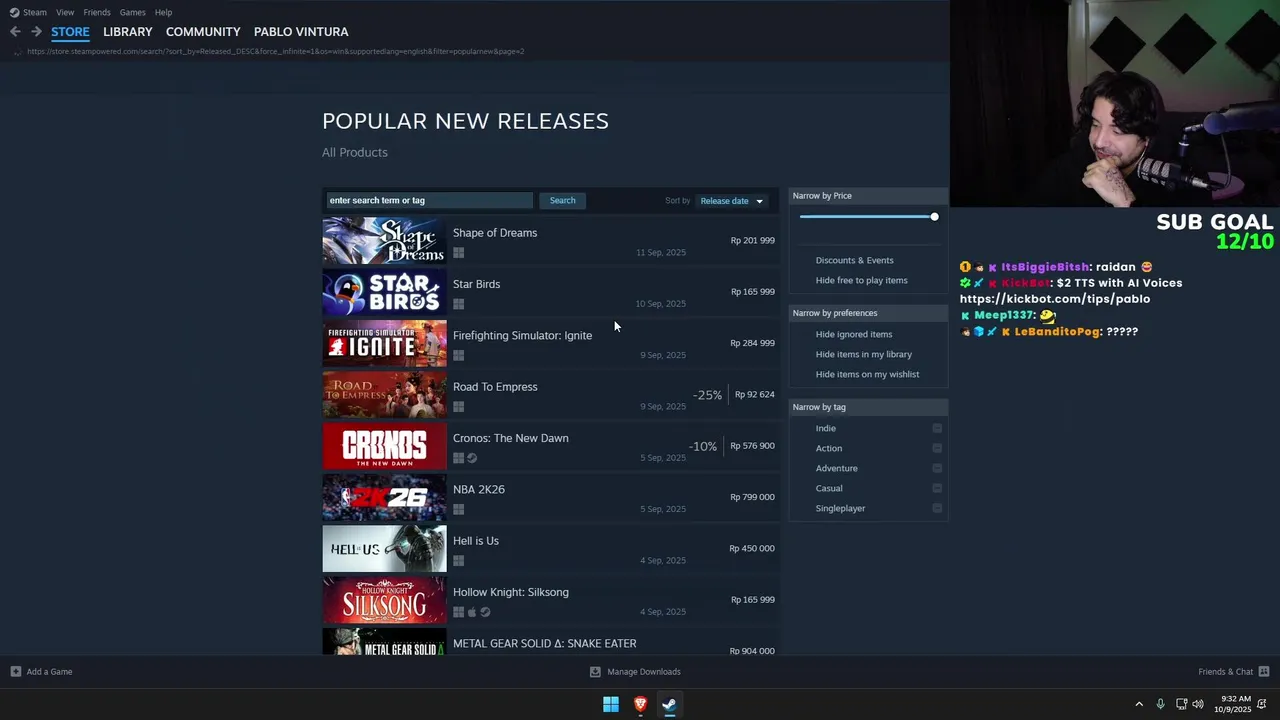The image size is (1280, 720).
Task: Click the search term or tag field
Action: pyautogui.click(x=429, y=201)
